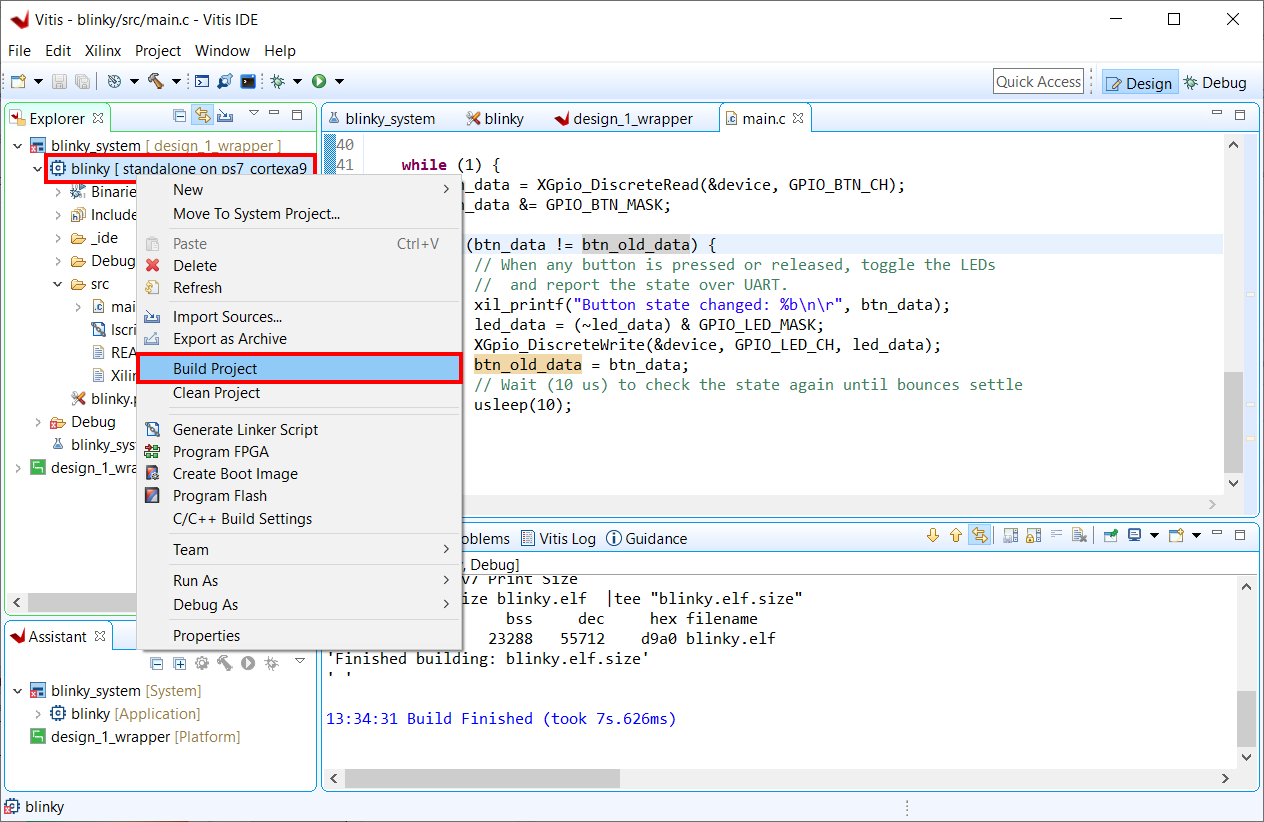Close the main.c editor tab
The width and height of the screenshot is (1264, 822).
(798, 118)
